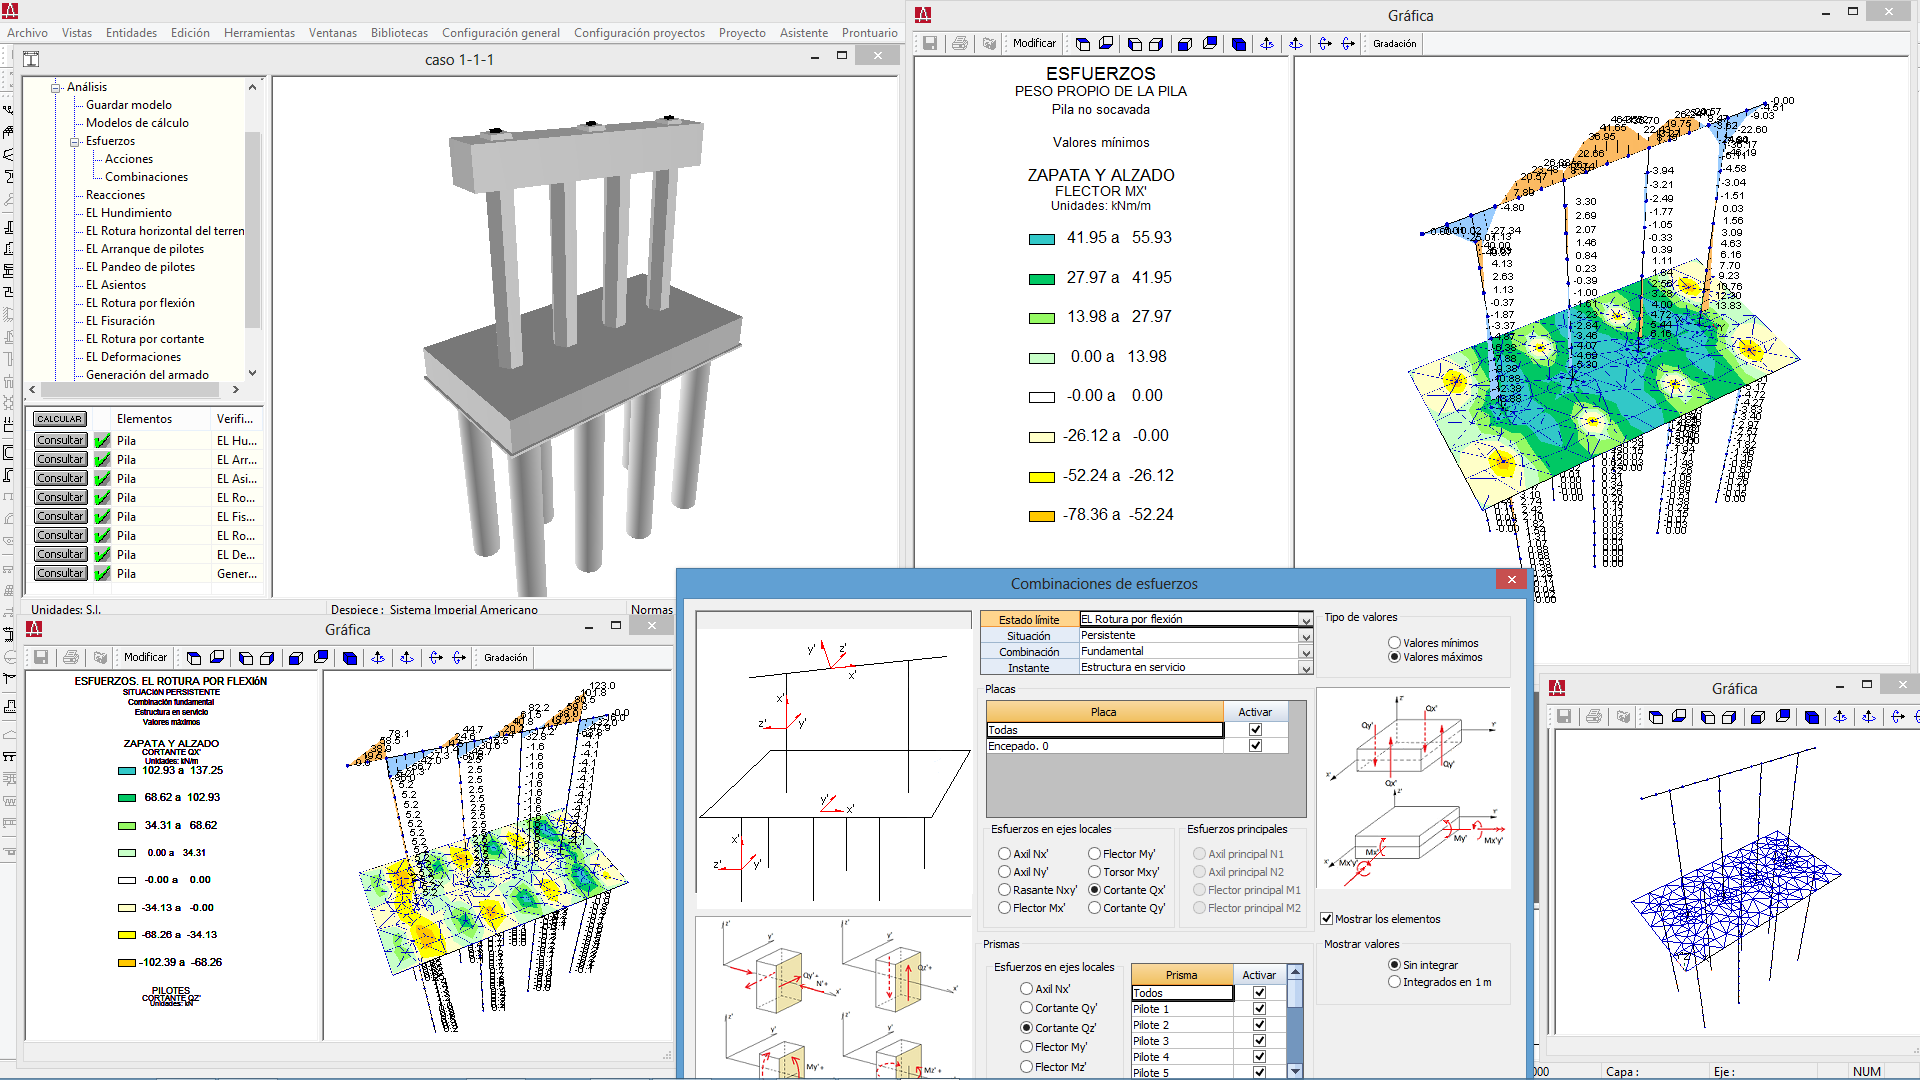Image resolution: width=1920 pixels, height=1080 pixels.
Task: Click solid isometric cube icon in top-right Gráfica toolbar
Action: pos(1239,44)
